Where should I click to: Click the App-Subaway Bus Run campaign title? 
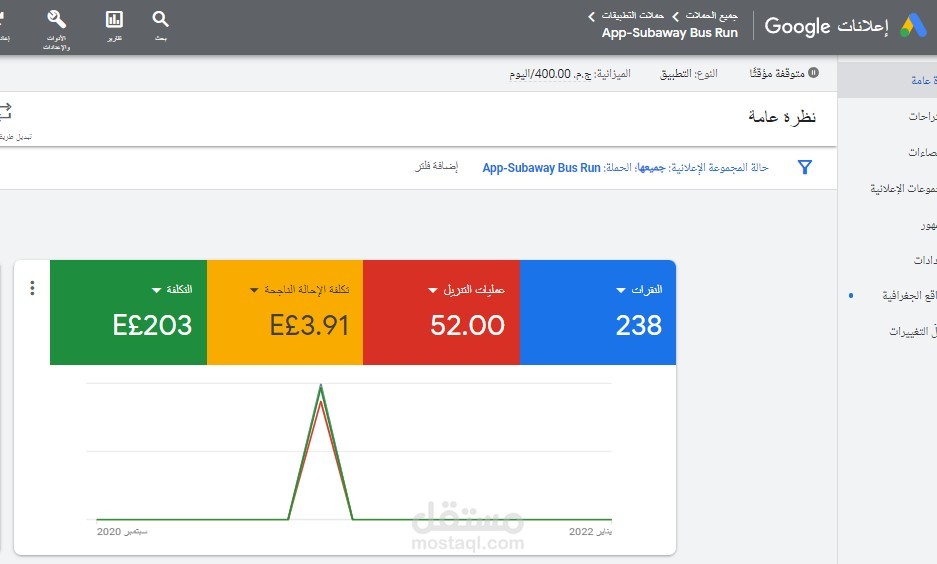669,33
